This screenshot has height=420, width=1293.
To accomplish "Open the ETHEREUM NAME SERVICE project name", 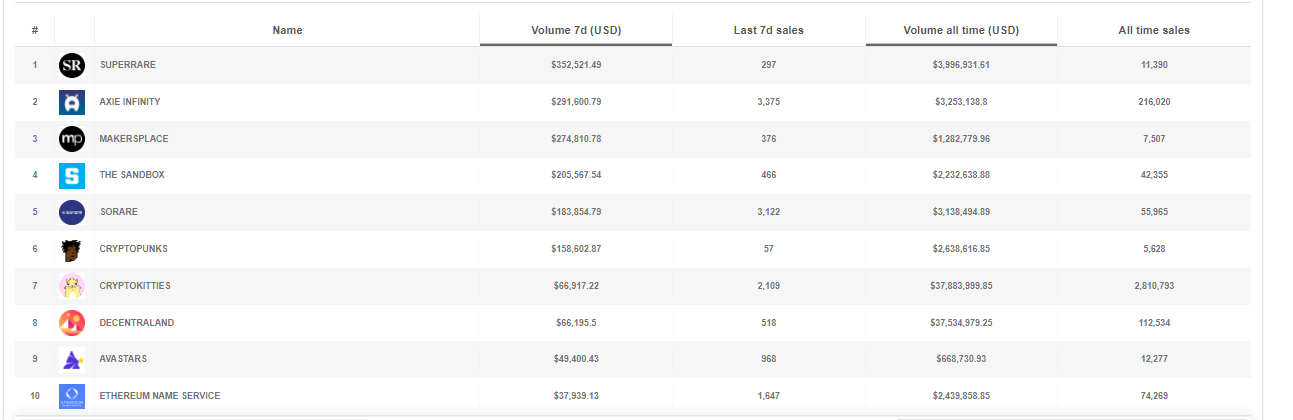I will pos(160,396).
